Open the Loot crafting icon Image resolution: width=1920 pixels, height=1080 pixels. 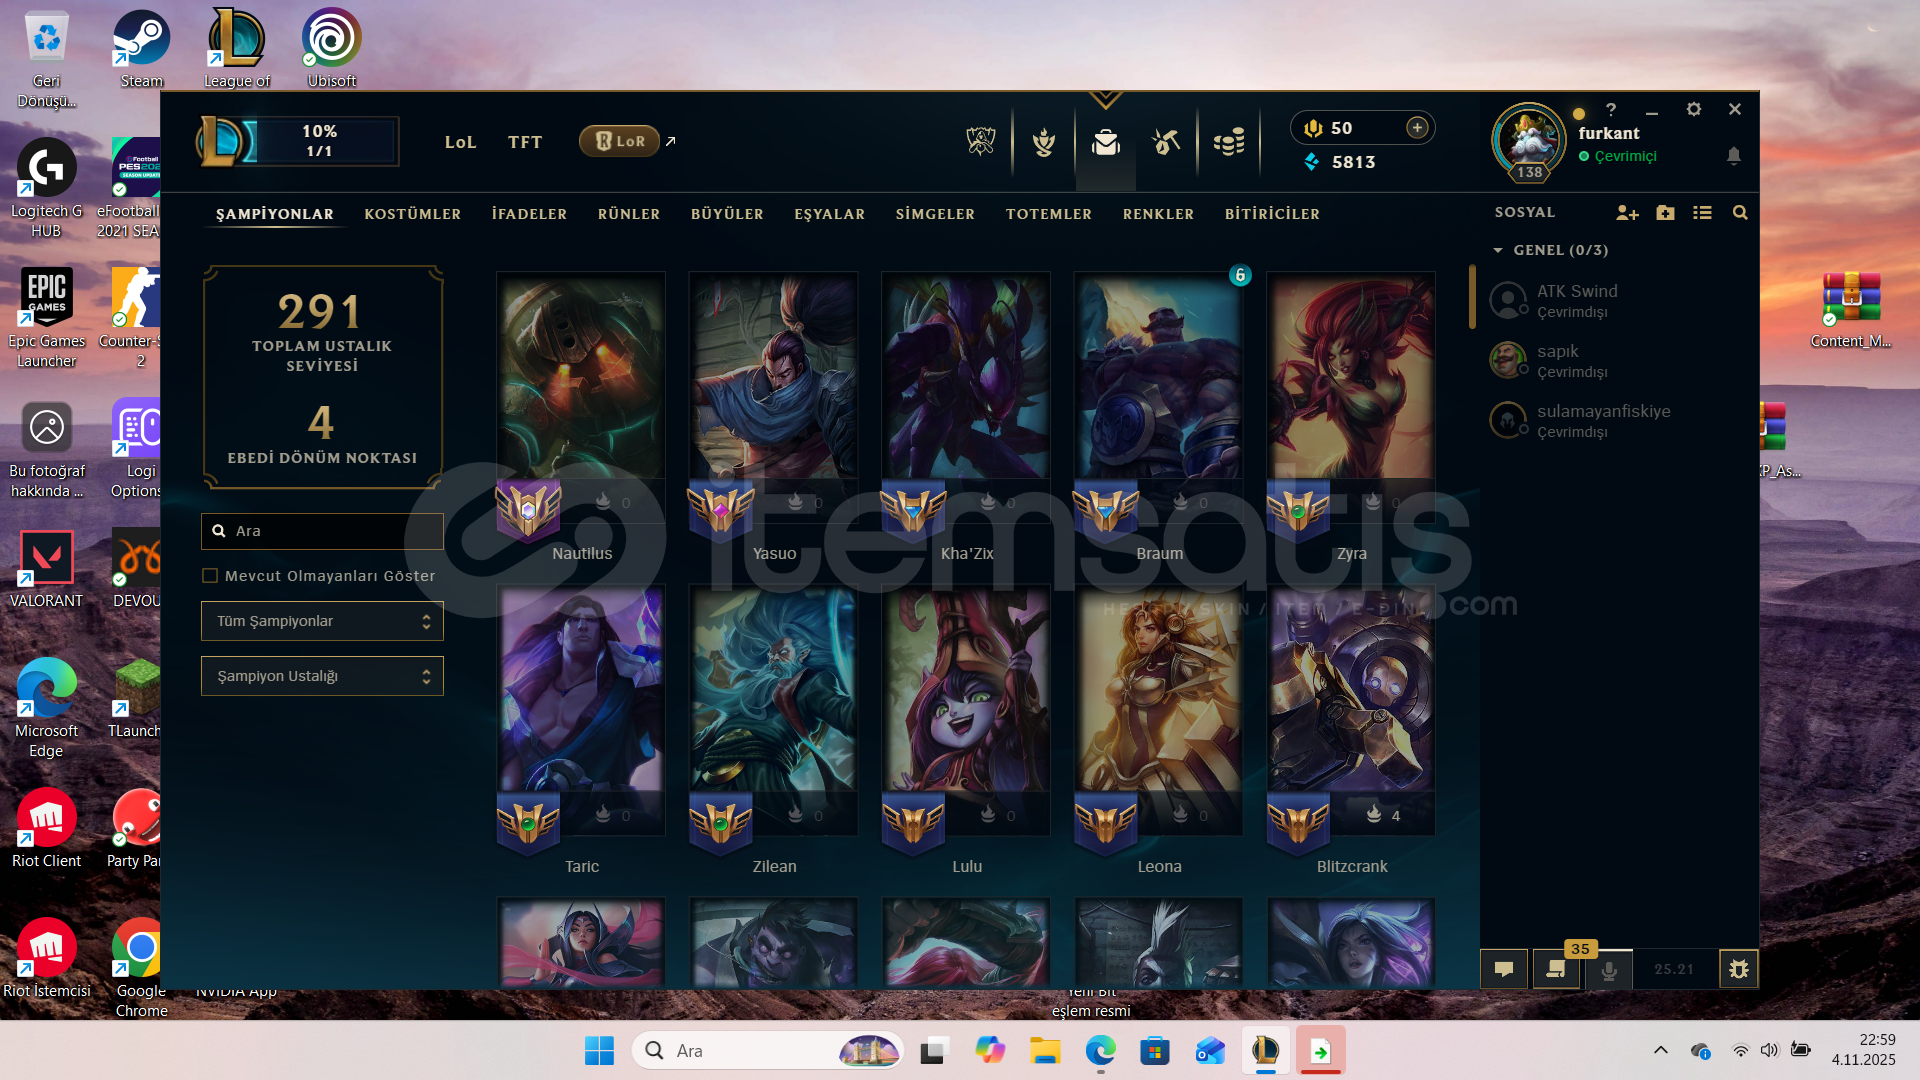(x=1166, y=142)
